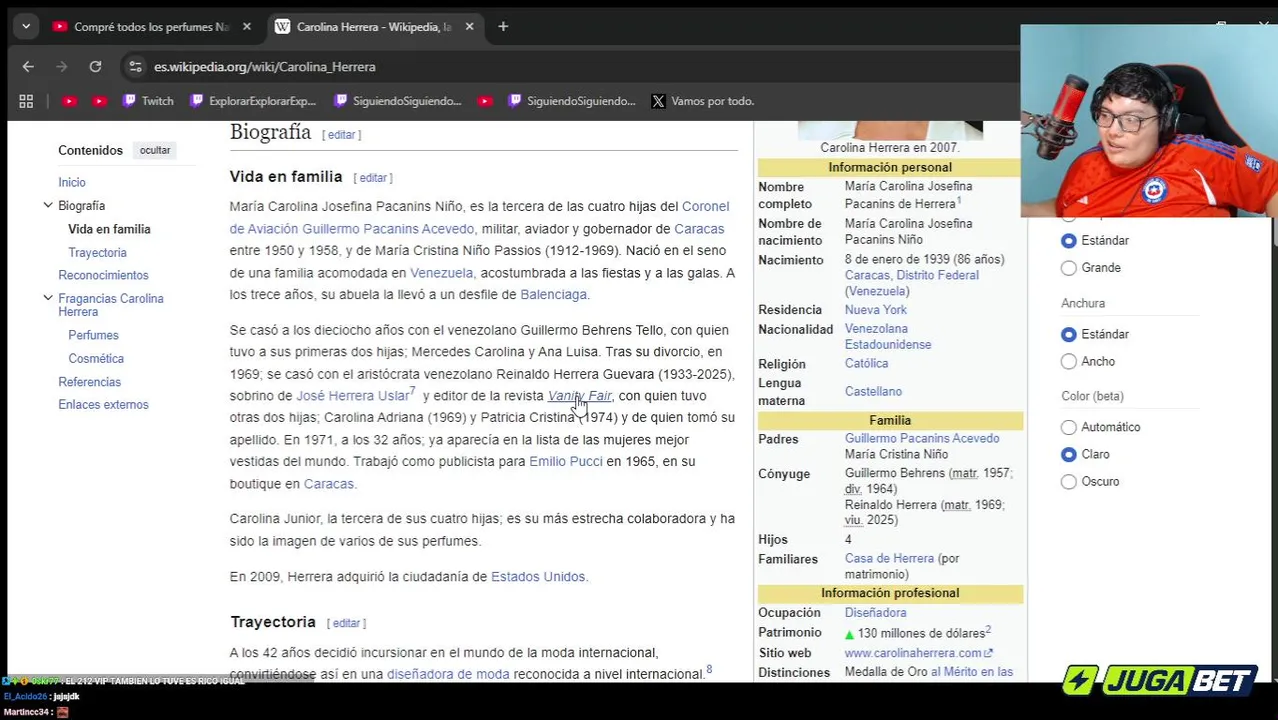Select Estándar text size option

tap(1069, 241)
